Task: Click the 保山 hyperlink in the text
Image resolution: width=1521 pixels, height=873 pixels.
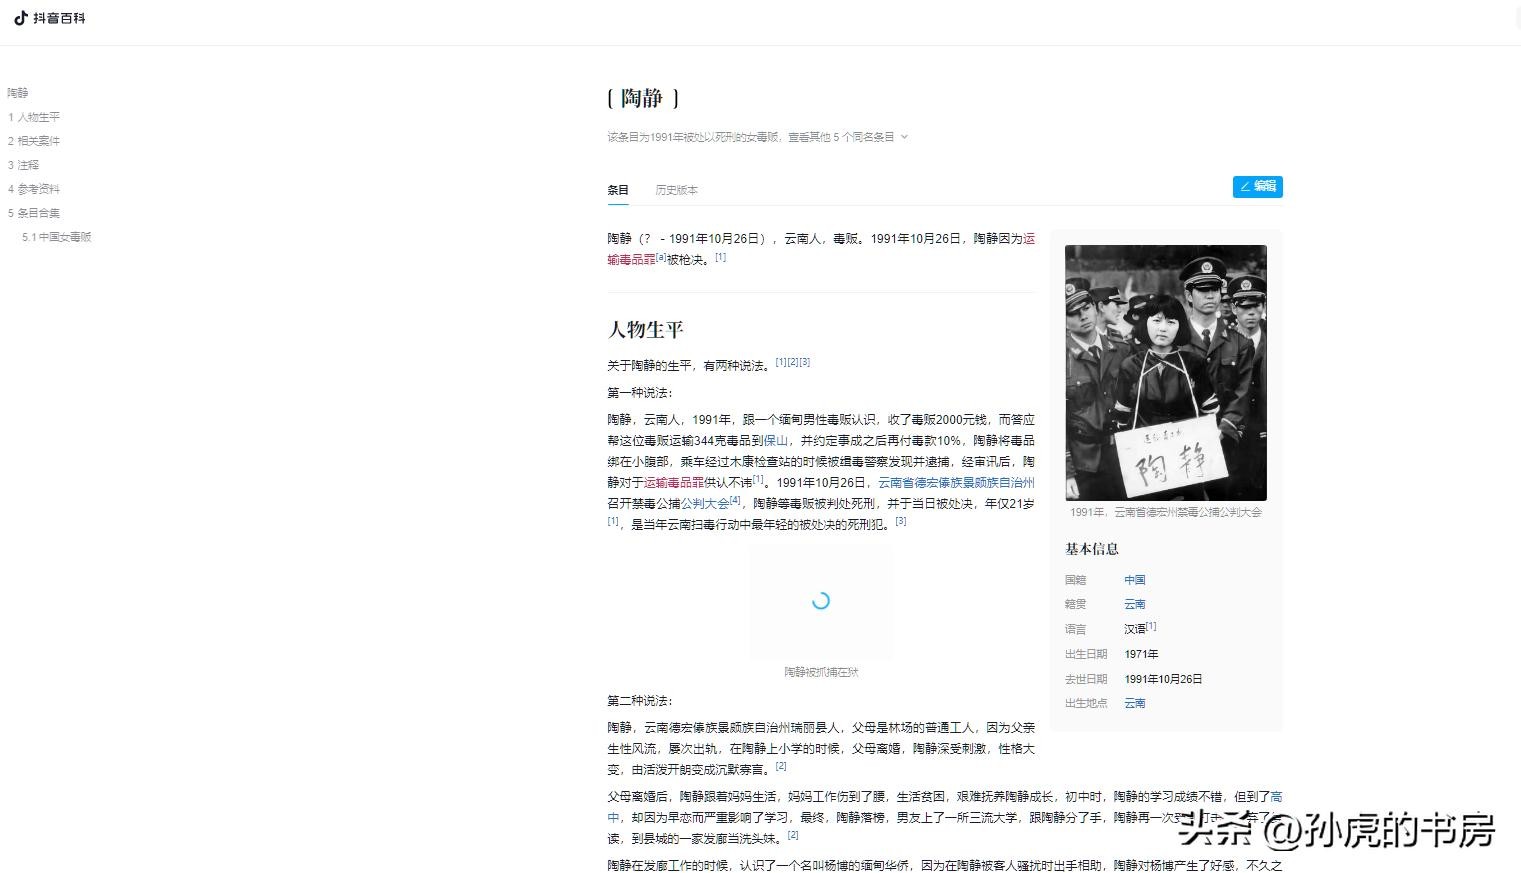Action: click(x=776, y=441)
